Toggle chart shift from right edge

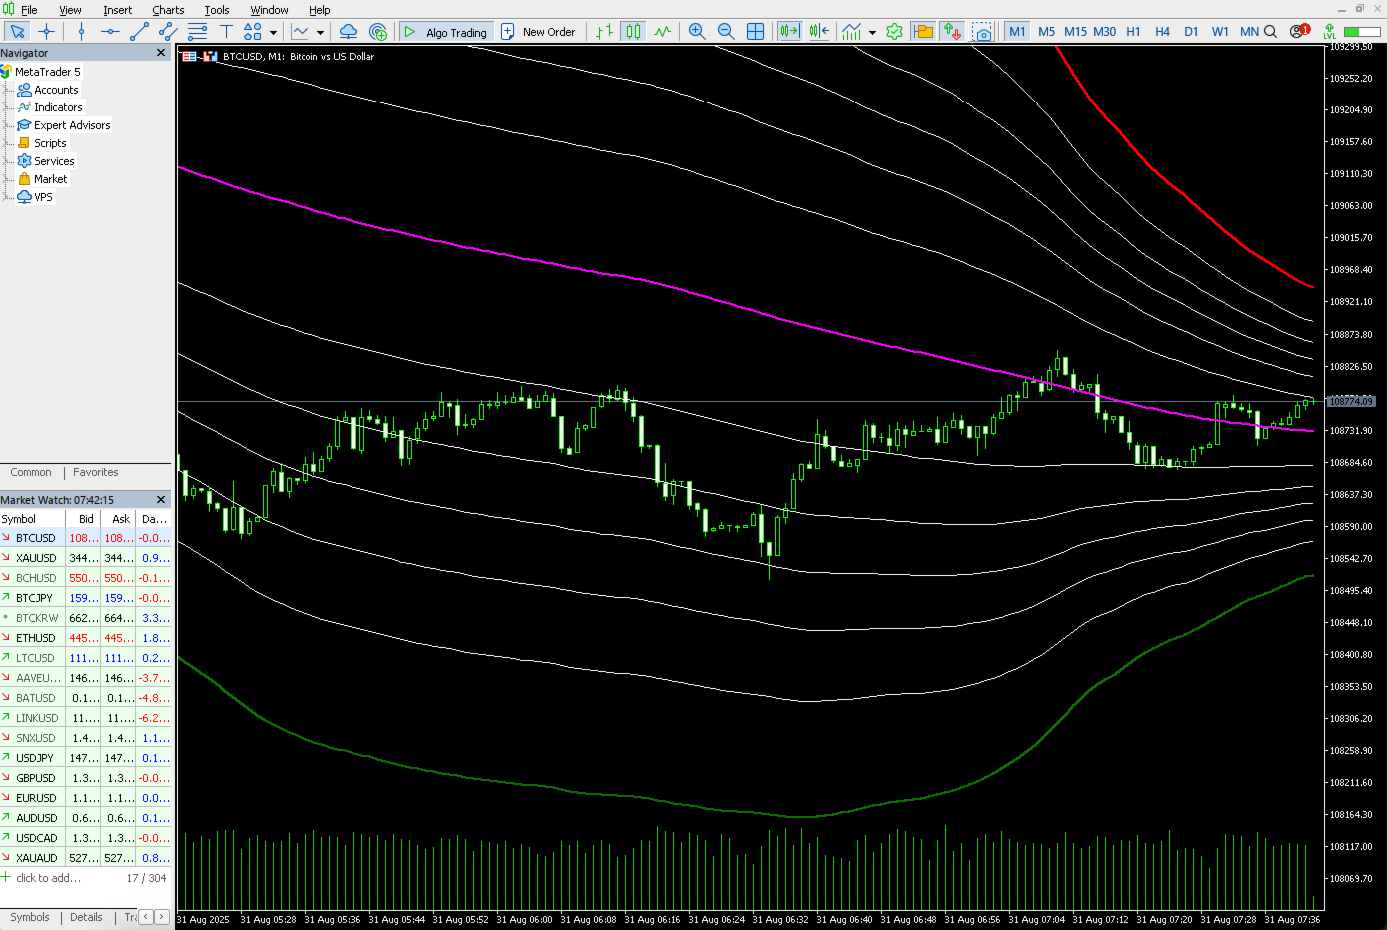tap(819, 32)
